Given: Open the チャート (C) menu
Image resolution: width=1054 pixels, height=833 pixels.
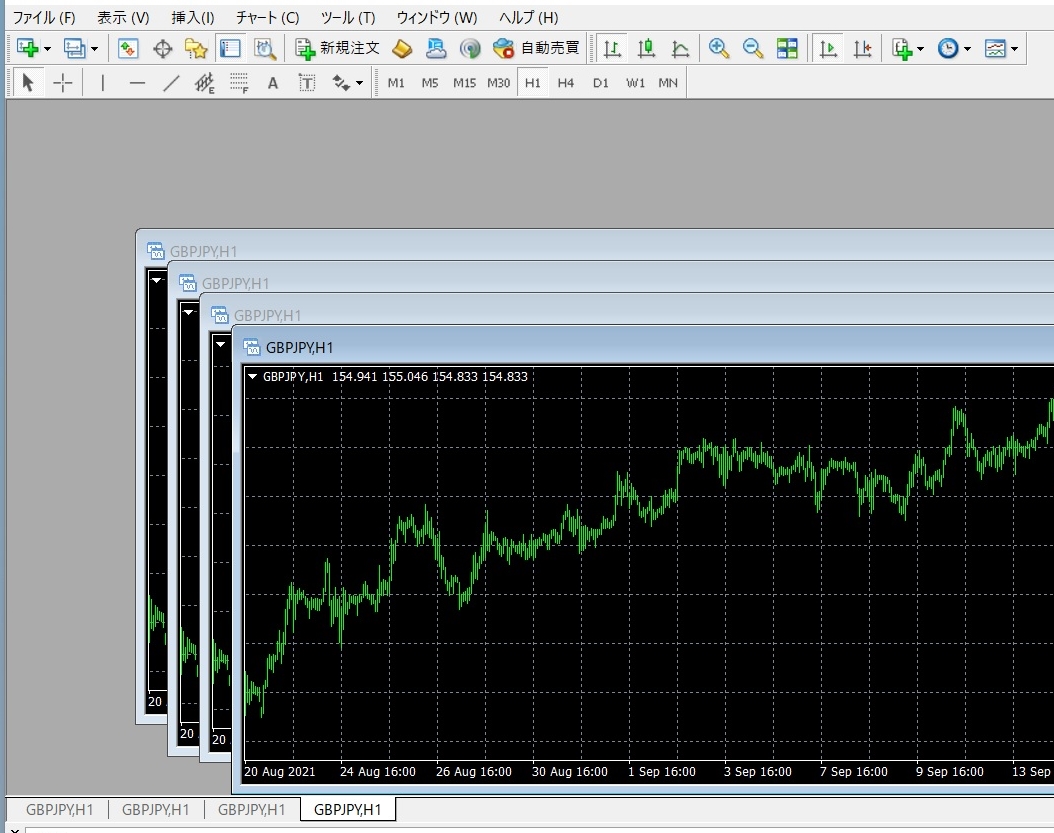Looking at the screenshot, I should point(267,18).
